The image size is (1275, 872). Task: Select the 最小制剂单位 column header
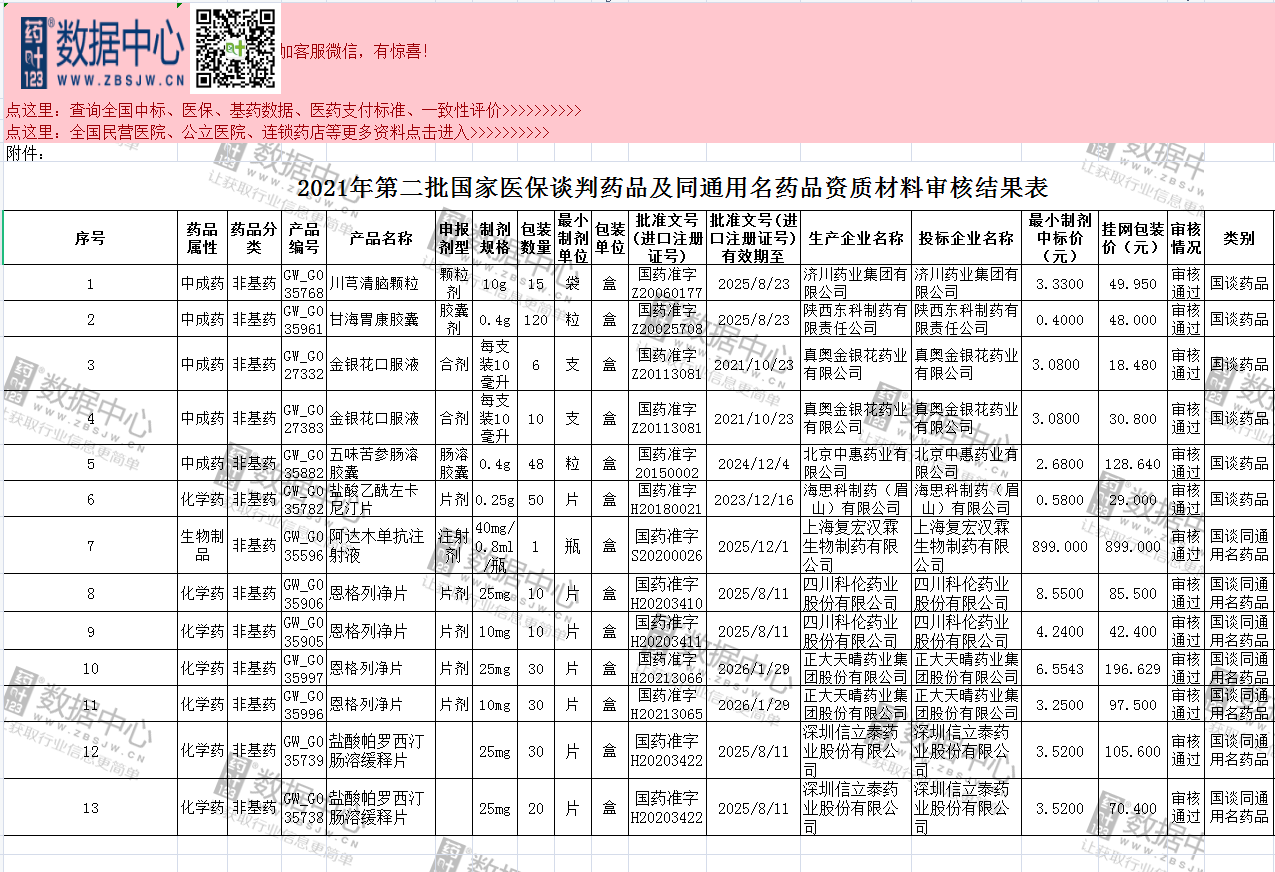pyautogui.click(x=573, y=238)
